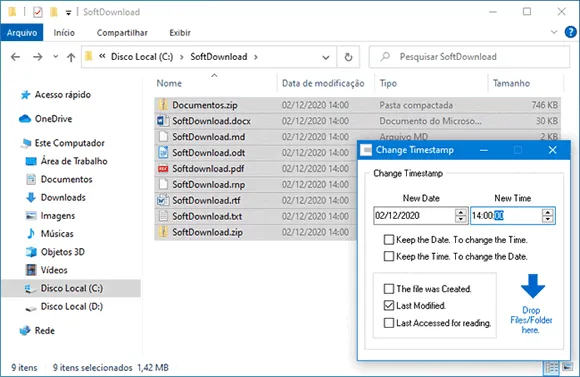This screenshot has height=377, width=580.
Task: Select Este Computador in navigation pane
Action: [x=70, y=143]
